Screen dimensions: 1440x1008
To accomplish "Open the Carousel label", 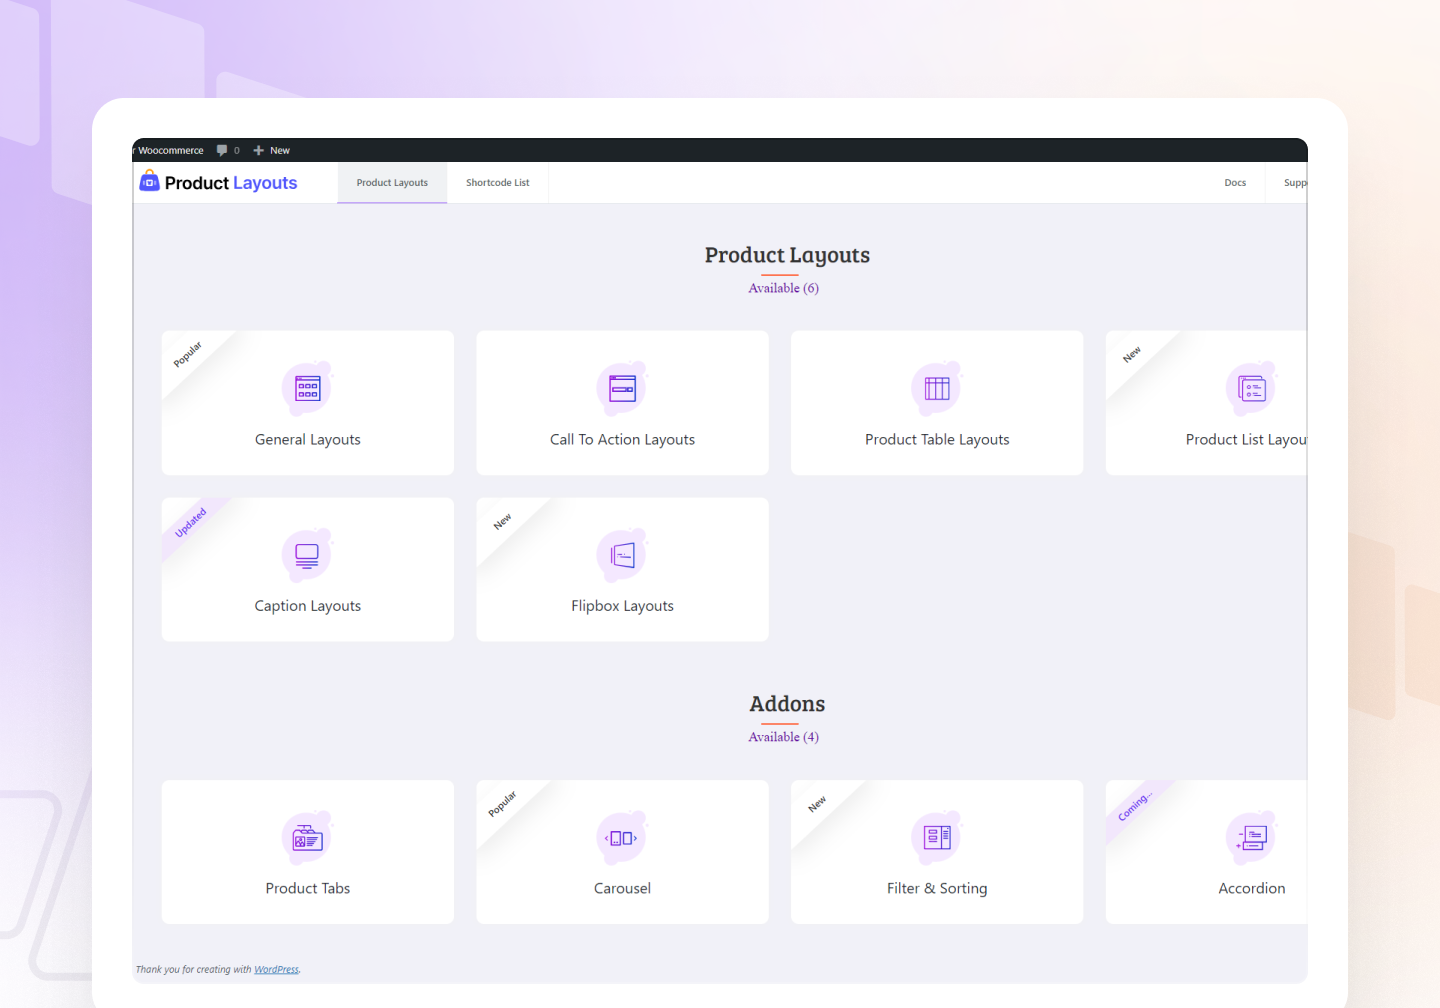I will point(622,888).
